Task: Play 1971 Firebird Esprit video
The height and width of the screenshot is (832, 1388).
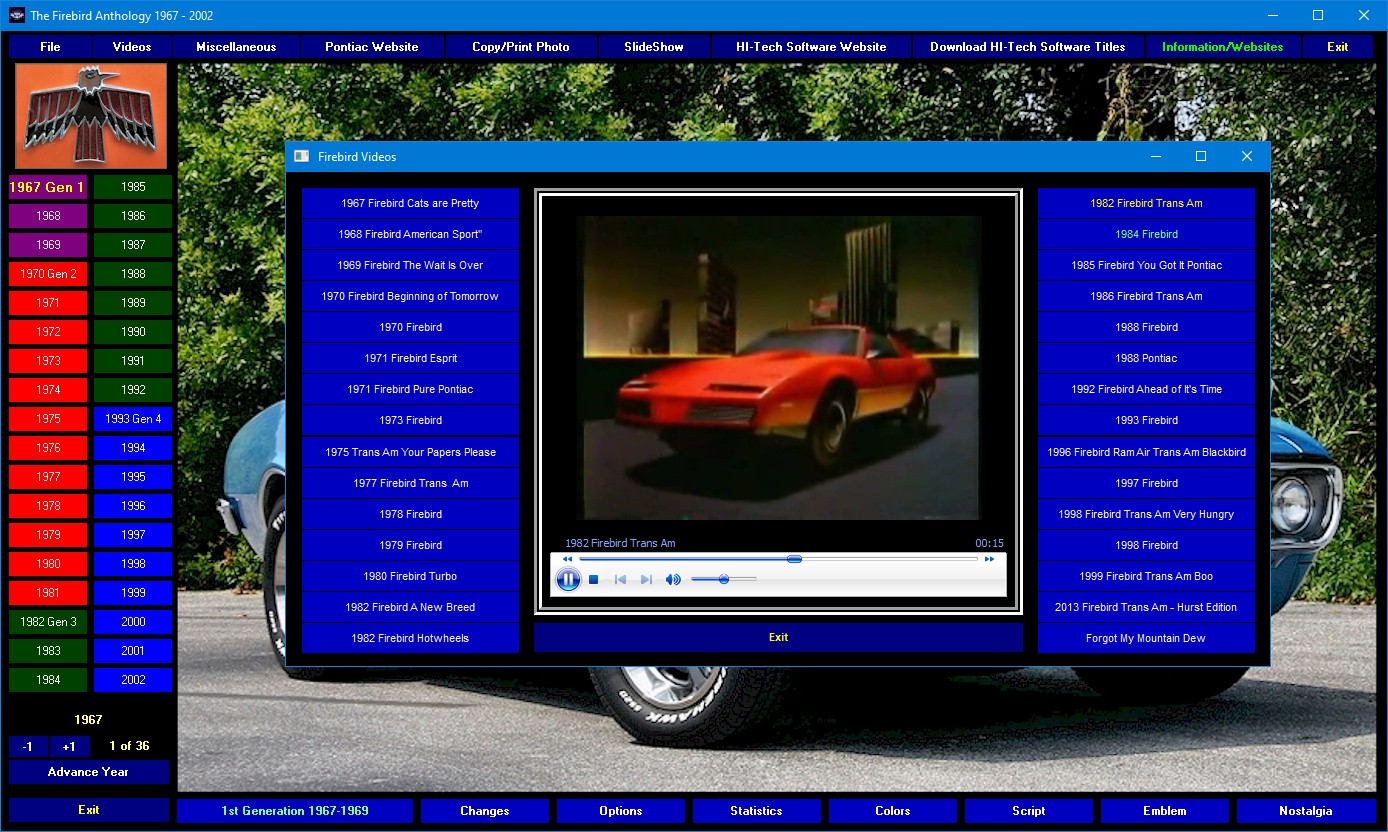Action: point(410,358)
